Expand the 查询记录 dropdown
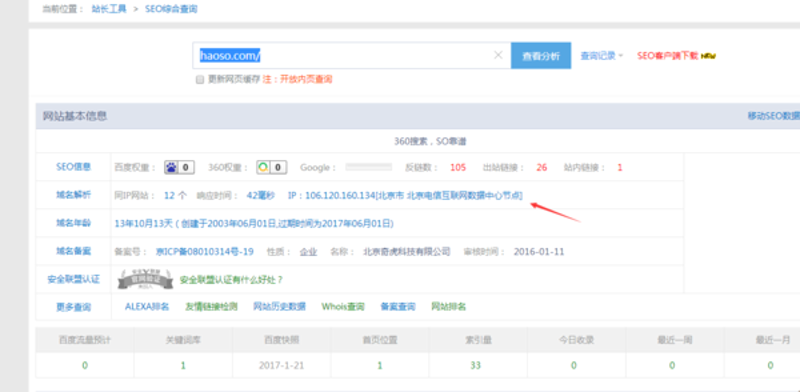The image size is (800, 392). [x=602, y=56]
